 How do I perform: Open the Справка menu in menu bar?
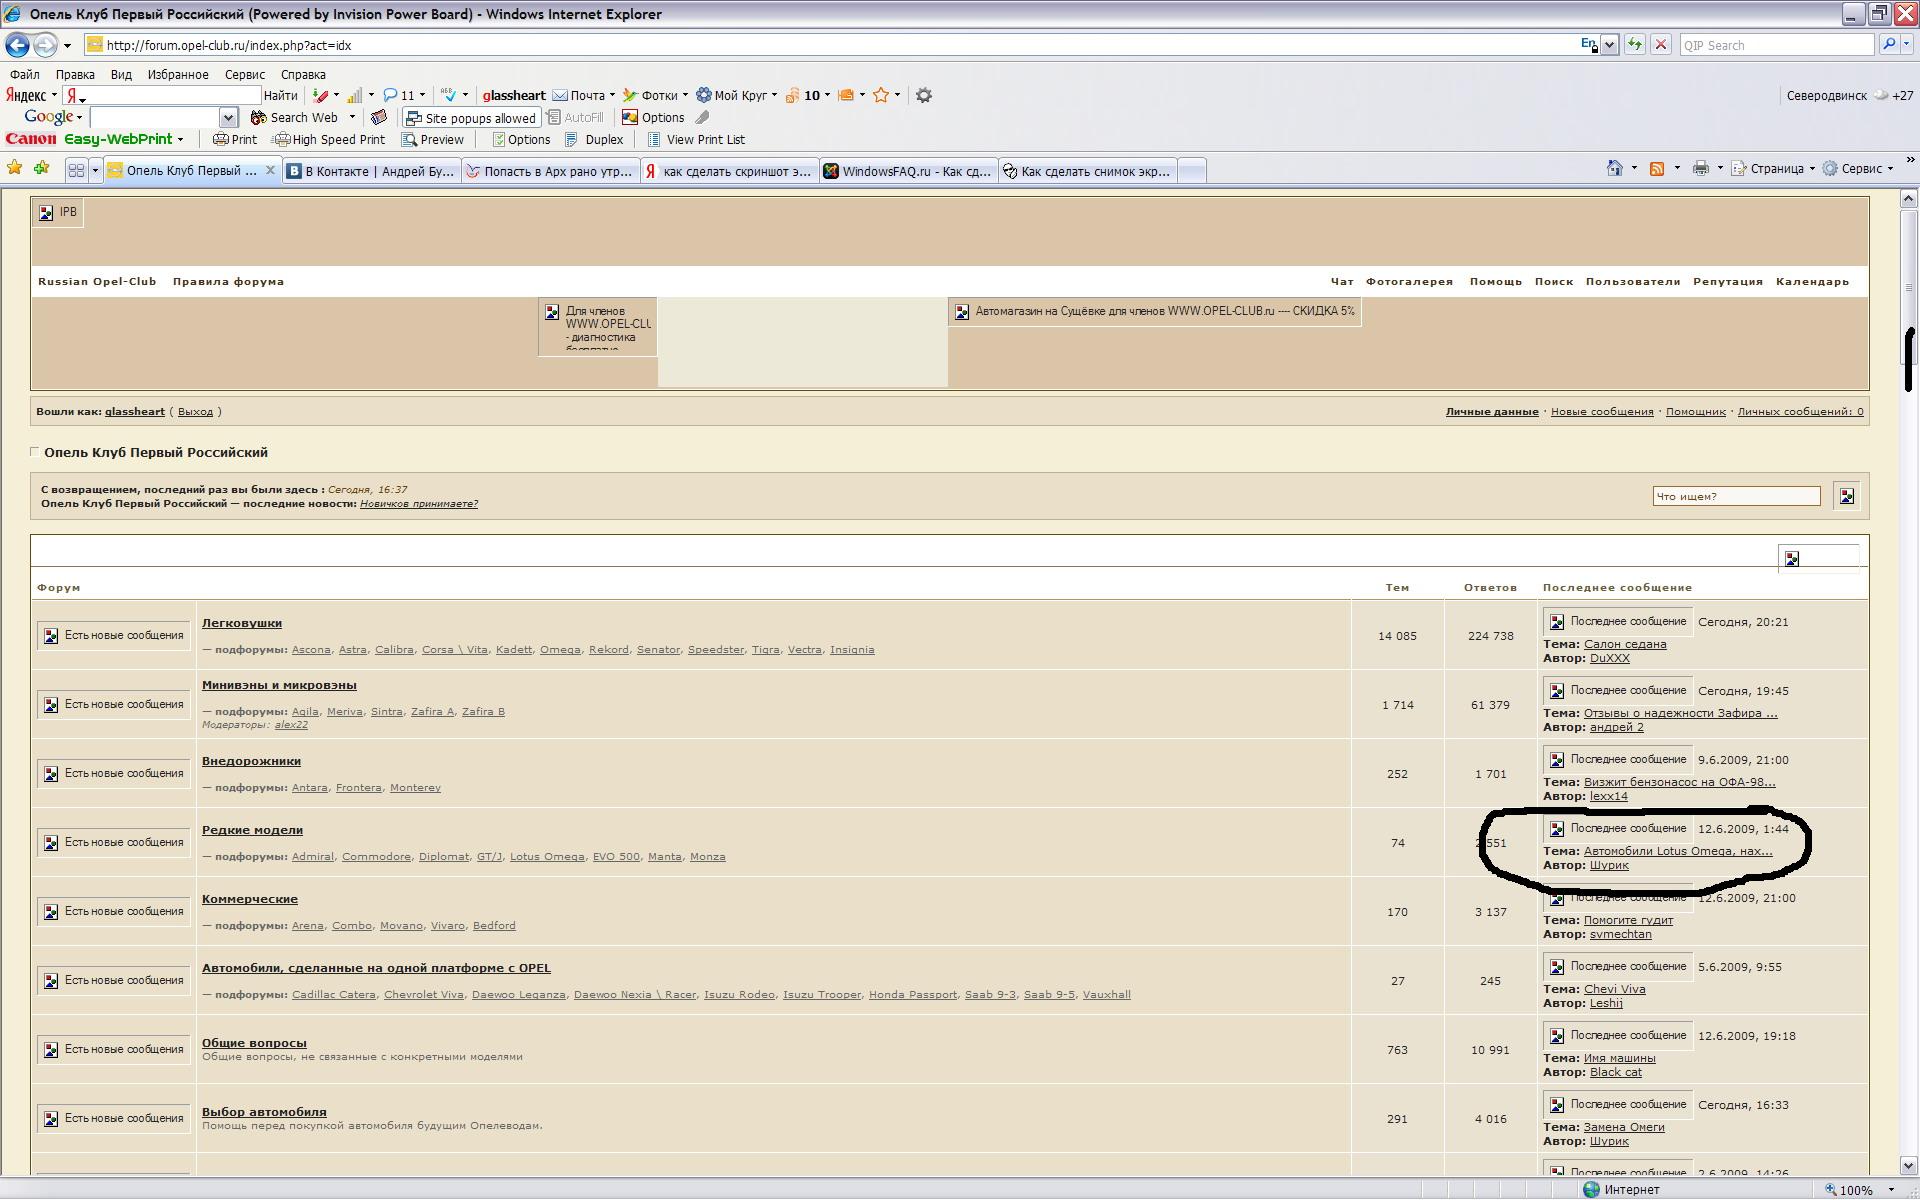coord(303,74)
